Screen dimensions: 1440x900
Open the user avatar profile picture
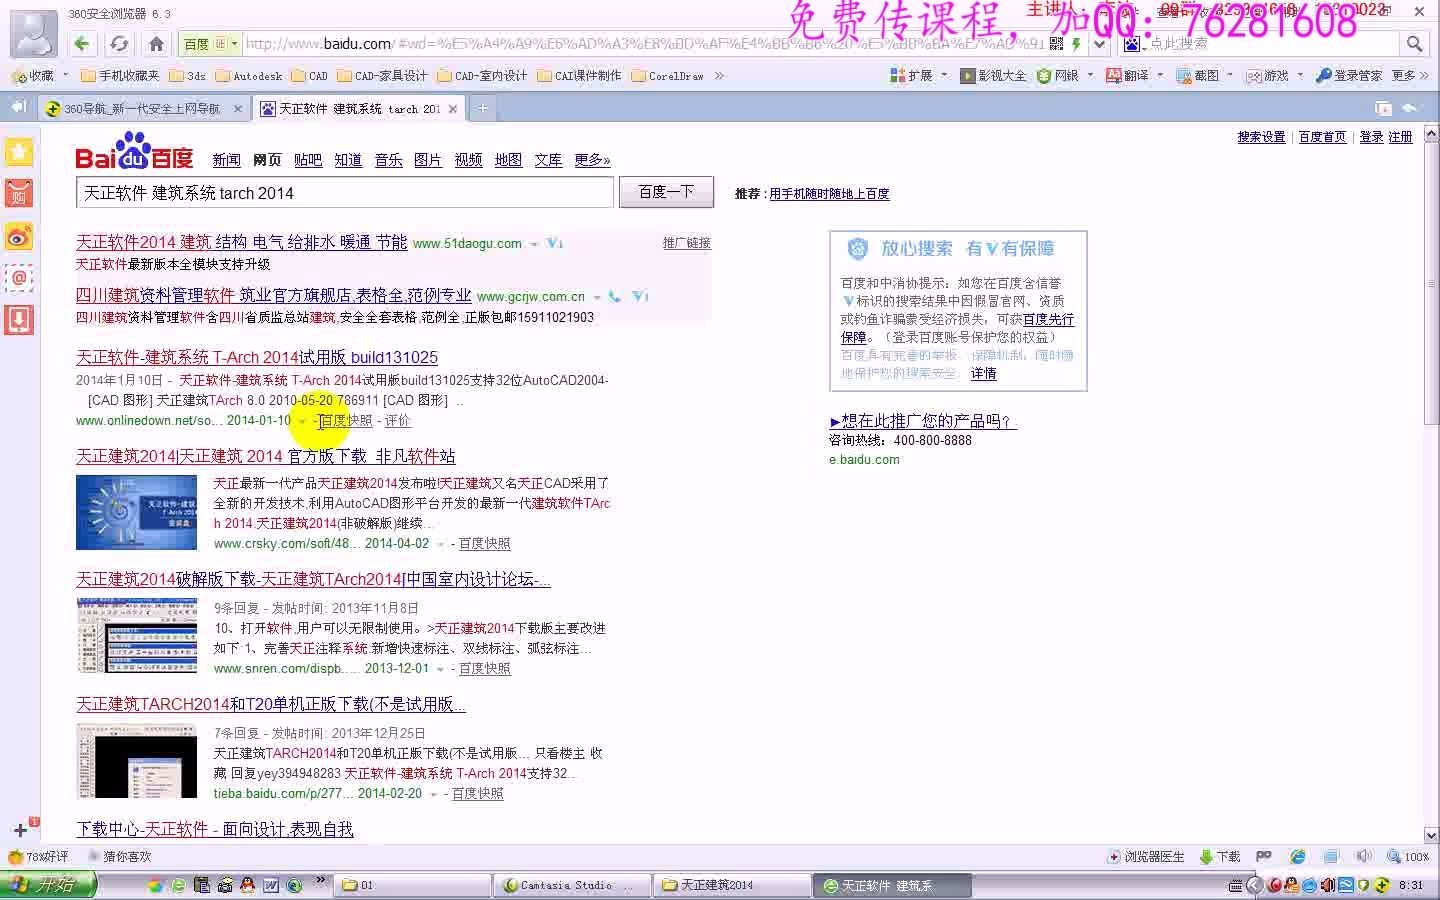pos(33,32)
